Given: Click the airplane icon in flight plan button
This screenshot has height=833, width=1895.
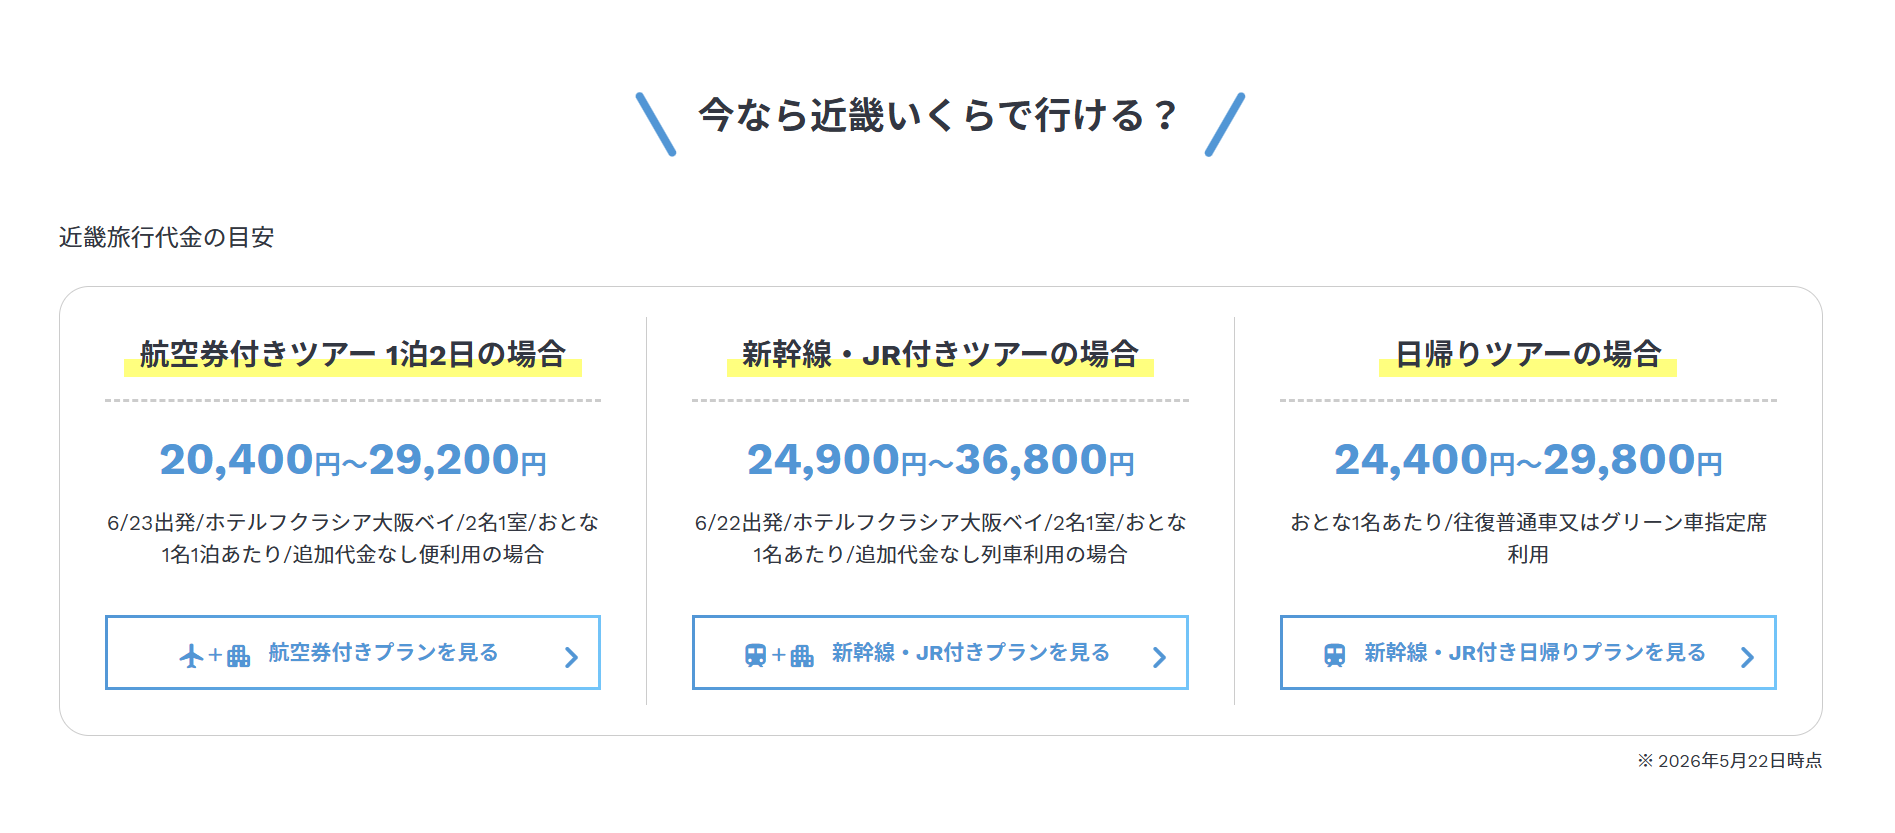Looking at the screenshot, I should tap(191, 656).
